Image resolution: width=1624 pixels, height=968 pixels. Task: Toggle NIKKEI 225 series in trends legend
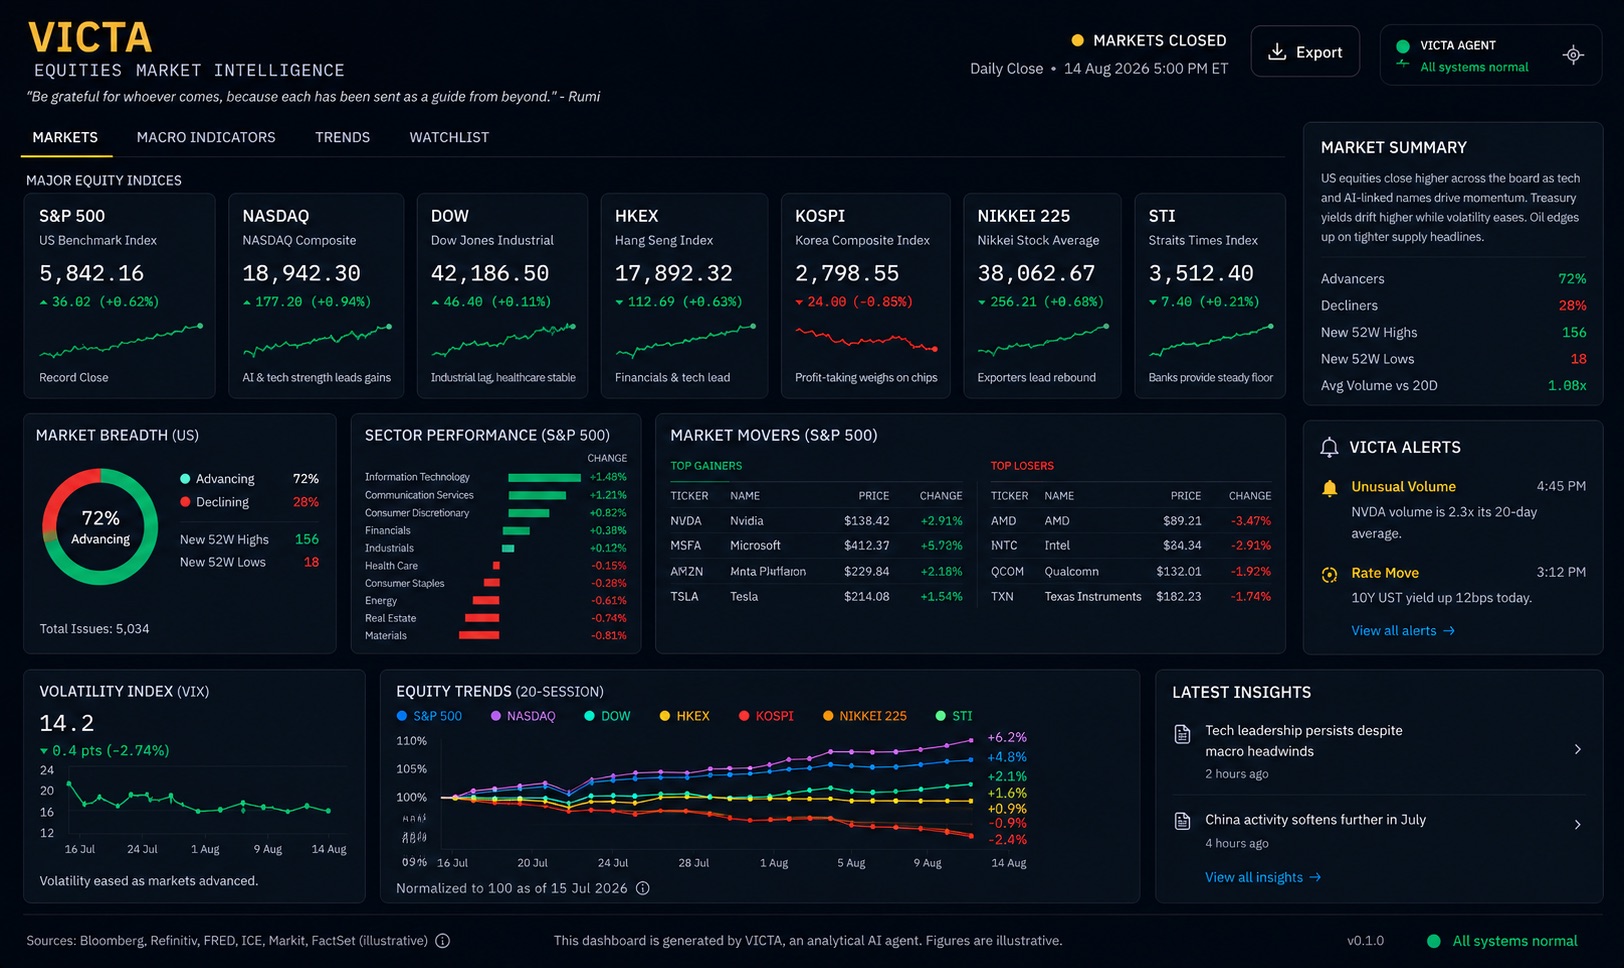click(864, 716)
